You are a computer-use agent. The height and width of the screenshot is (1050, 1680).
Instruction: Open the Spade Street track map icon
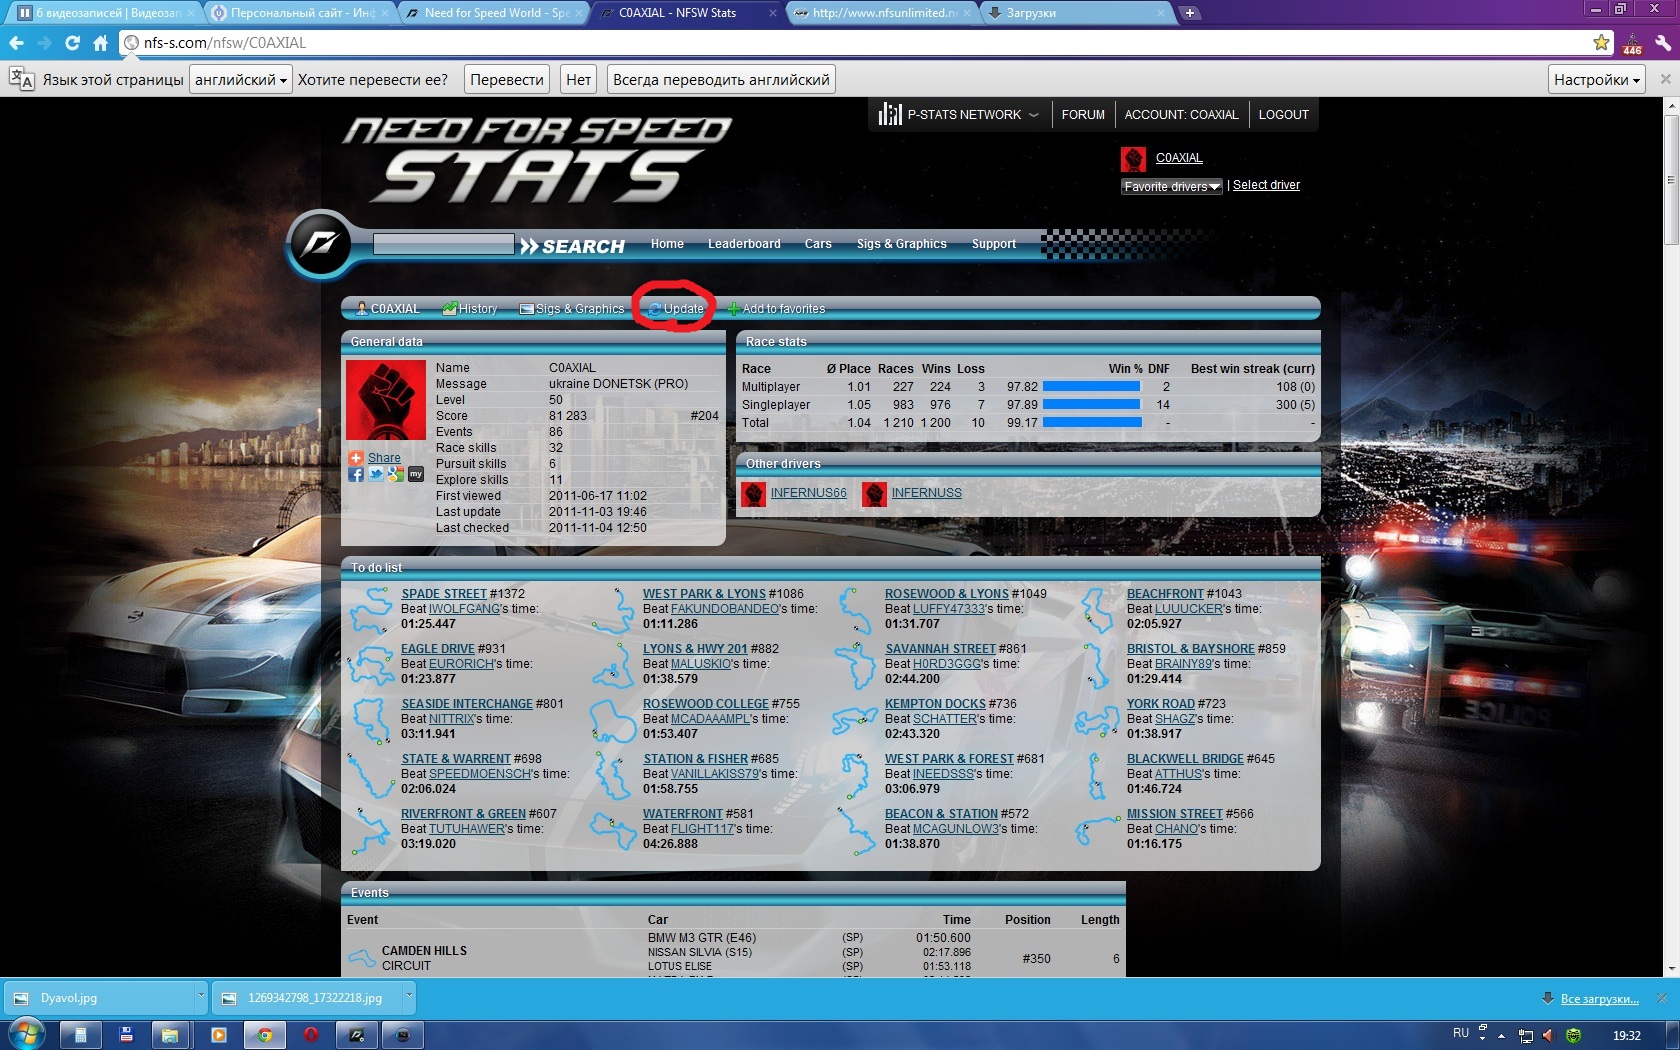pyautogui.click(x=372, y=609)
